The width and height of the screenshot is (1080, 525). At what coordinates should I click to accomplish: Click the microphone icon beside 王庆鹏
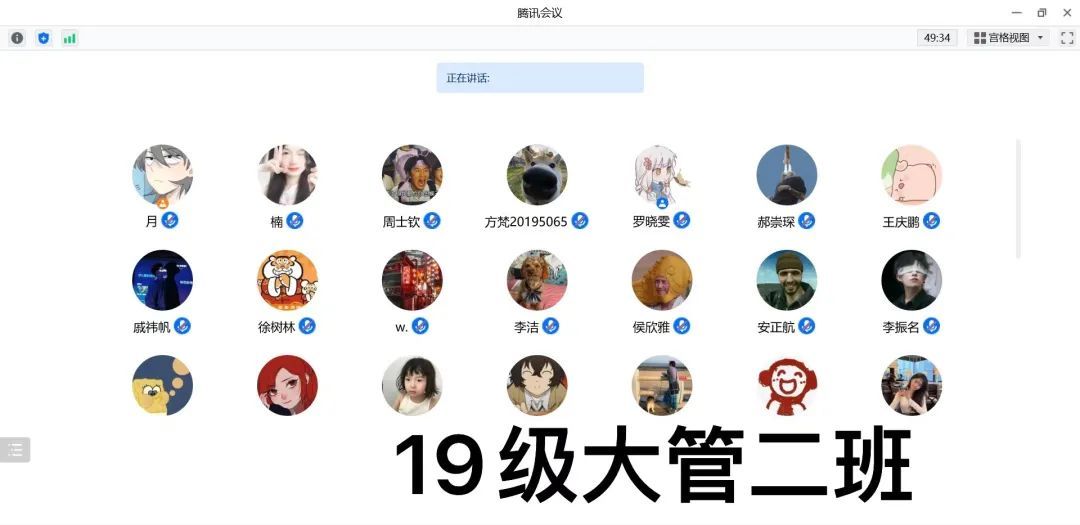tap(931, 221)
